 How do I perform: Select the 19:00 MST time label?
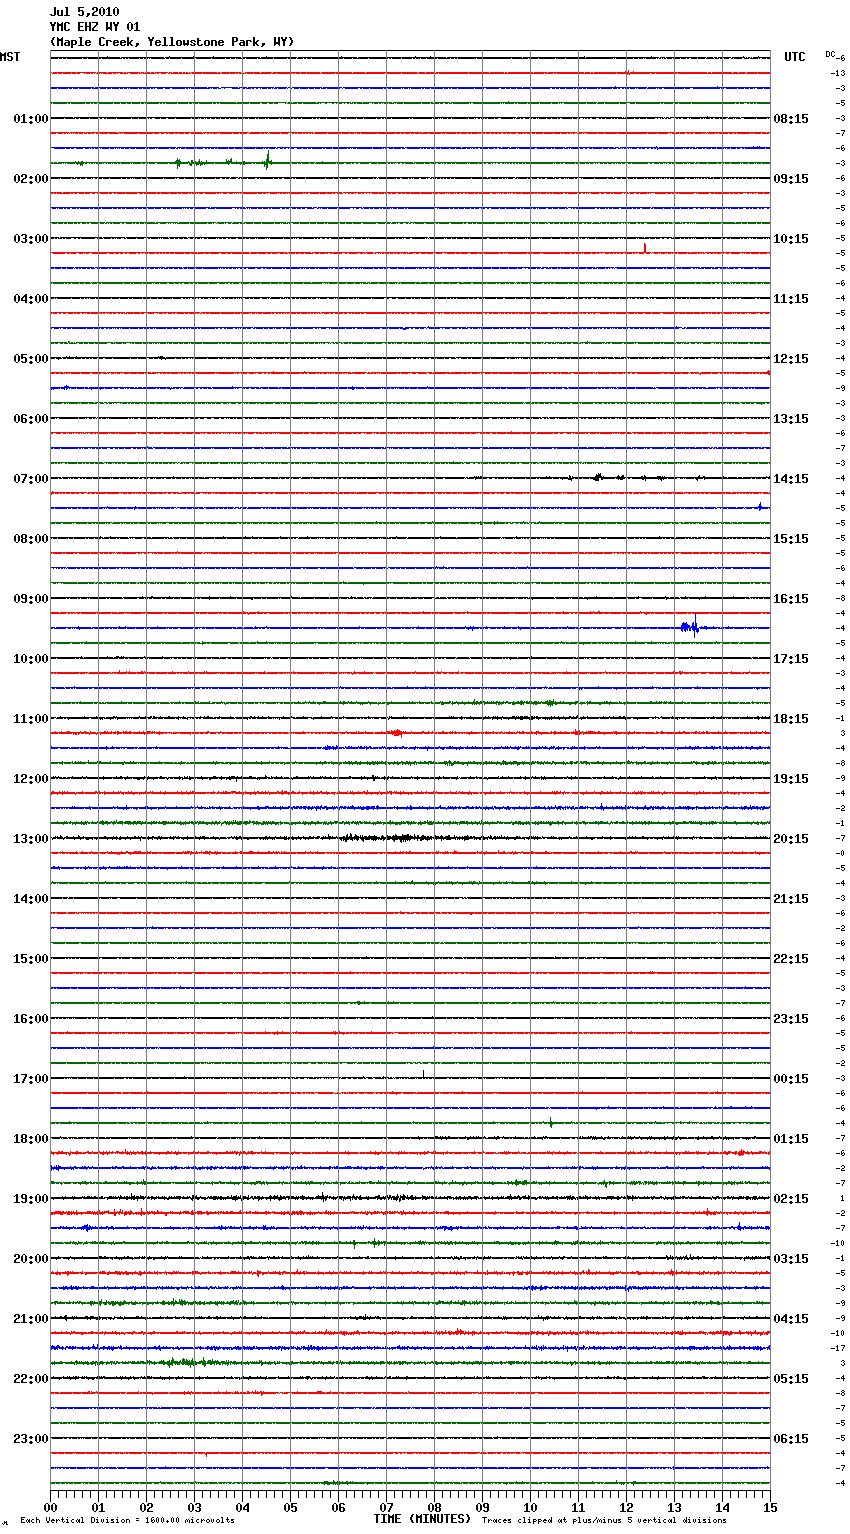pyautogui.click(x=31, y=1199)
